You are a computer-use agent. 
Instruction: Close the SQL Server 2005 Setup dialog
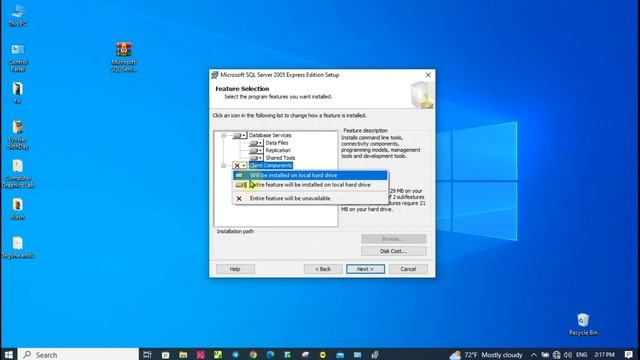pos(428,75)
